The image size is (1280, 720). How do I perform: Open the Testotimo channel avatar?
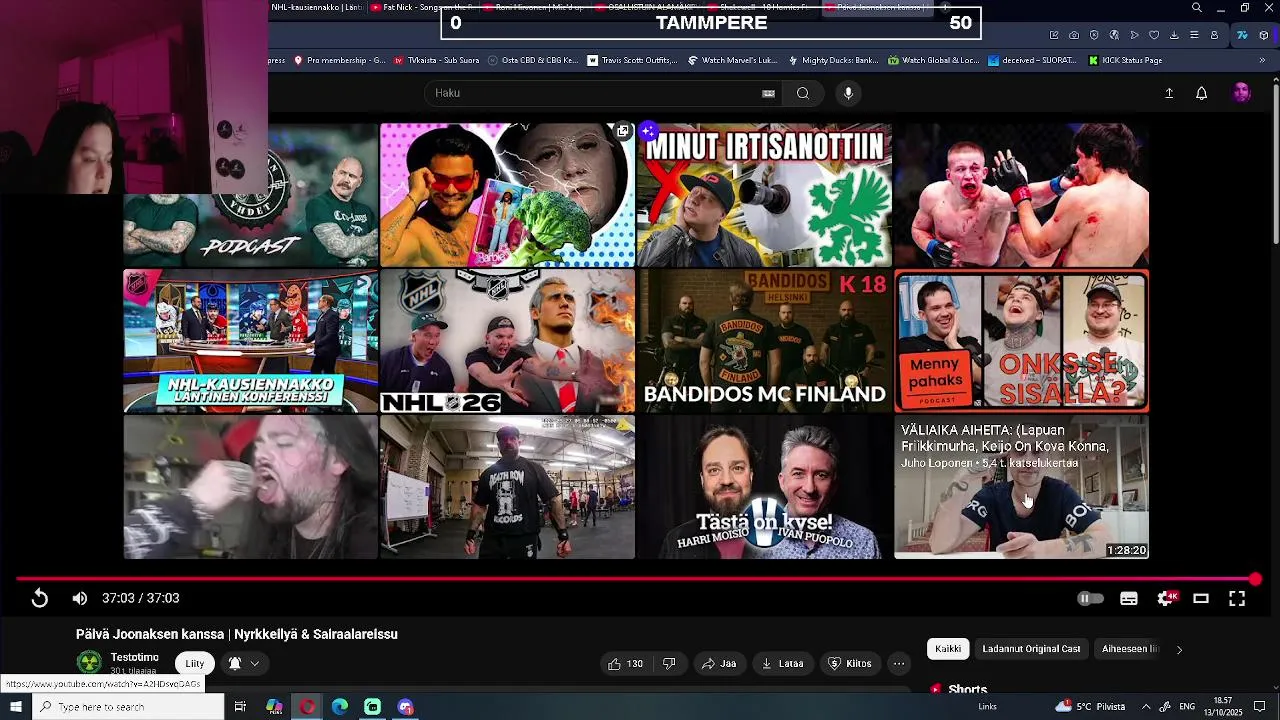click(x=90, y=662)
